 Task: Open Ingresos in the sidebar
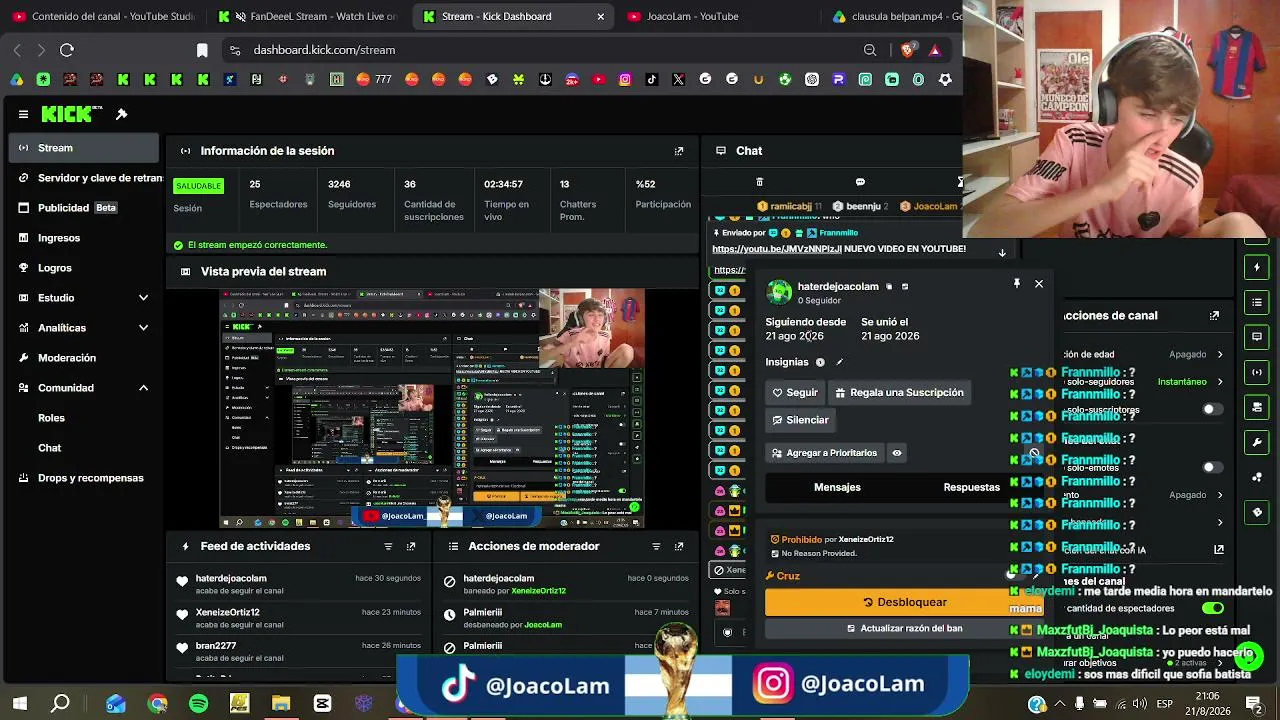(84, 238)
